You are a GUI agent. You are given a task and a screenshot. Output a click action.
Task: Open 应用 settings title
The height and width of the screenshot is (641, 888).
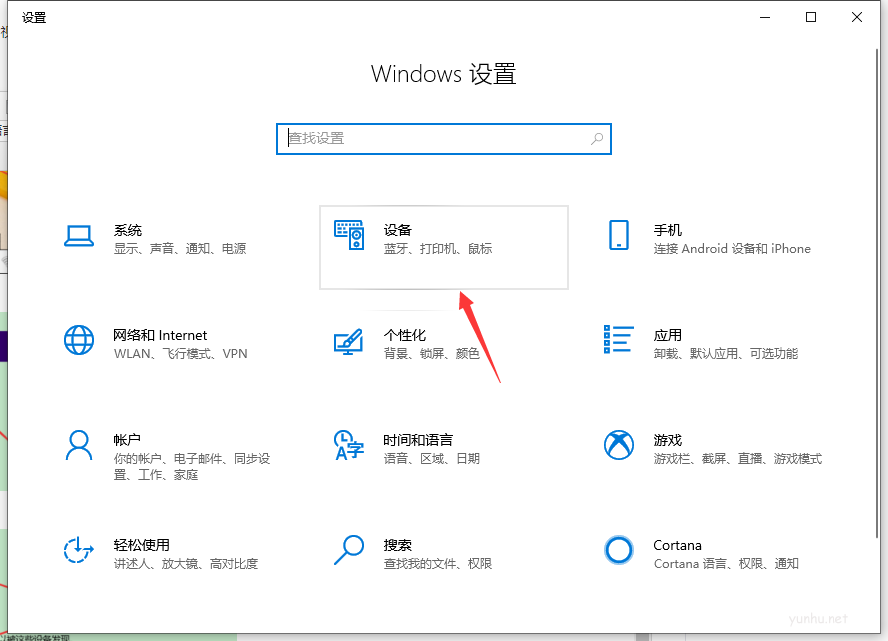(x=668, y=335)
